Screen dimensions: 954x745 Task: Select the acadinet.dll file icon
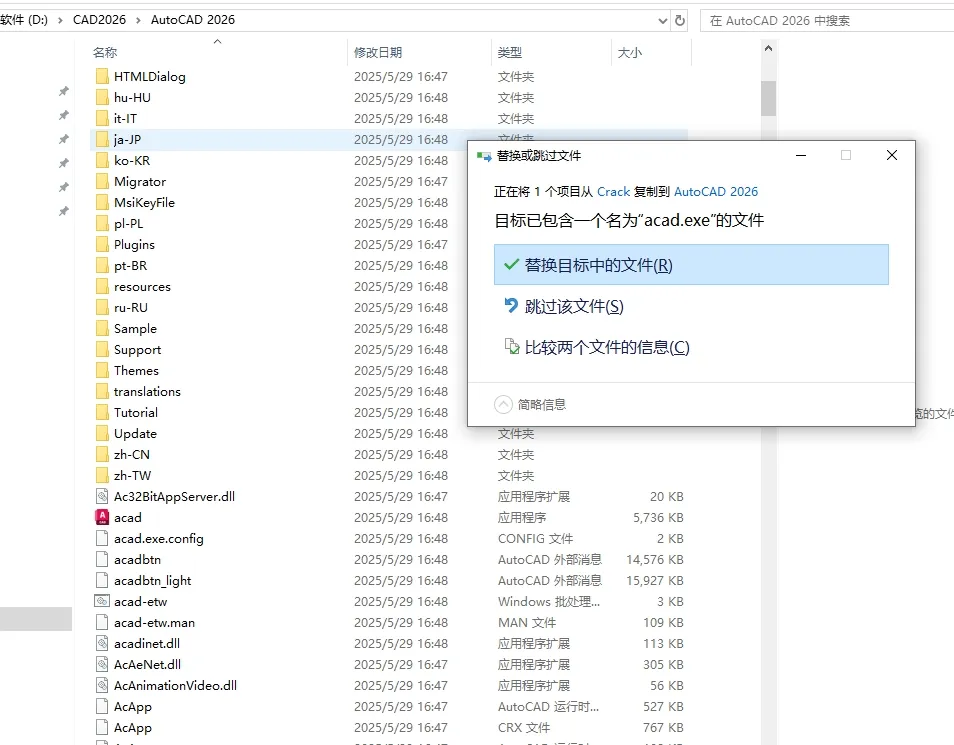pos(102,643)
